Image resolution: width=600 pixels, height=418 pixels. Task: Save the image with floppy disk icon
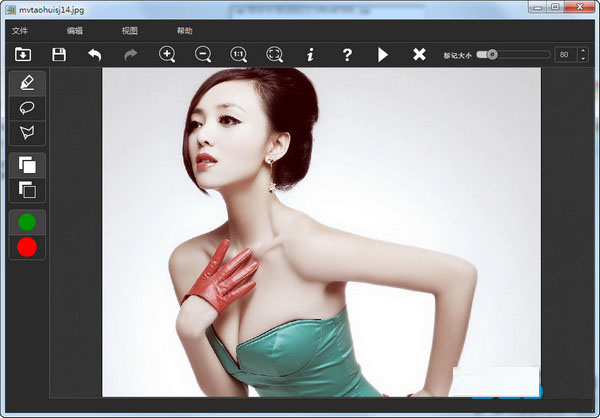click(x=59, y=54)
